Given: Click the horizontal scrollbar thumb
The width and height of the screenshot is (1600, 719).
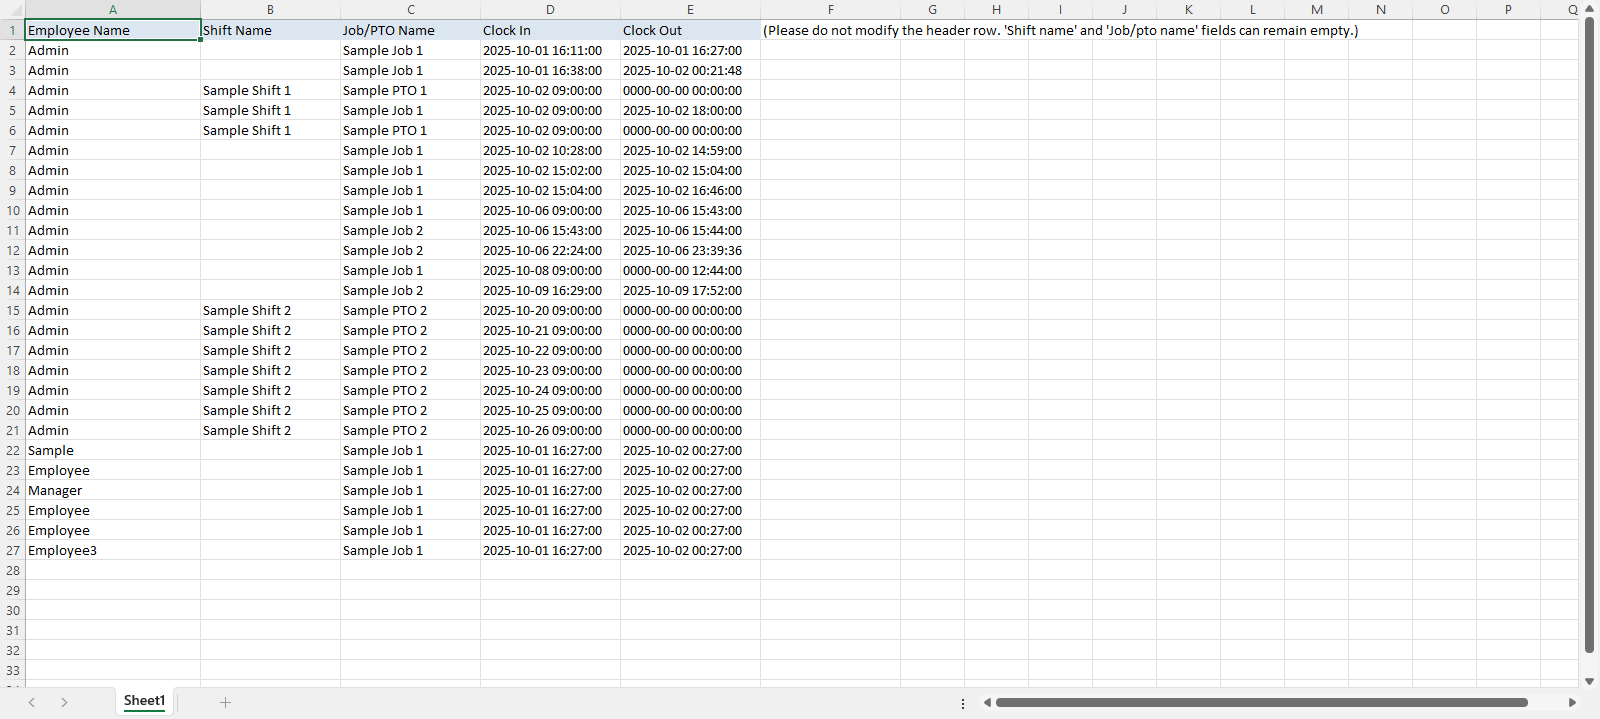Looking at the screenshot, I should pyautogui.click(x=1260, y=703).
